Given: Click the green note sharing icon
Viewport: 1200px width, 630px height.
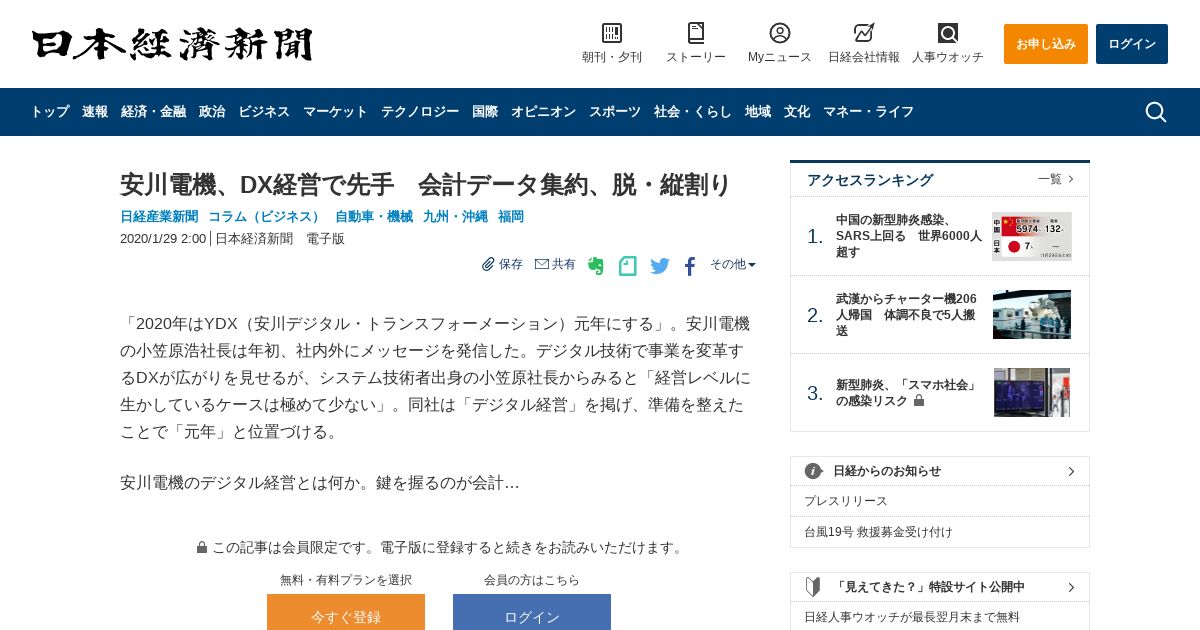Looking at the screenshot, I should pyautogui.click(x=627, y=266).
